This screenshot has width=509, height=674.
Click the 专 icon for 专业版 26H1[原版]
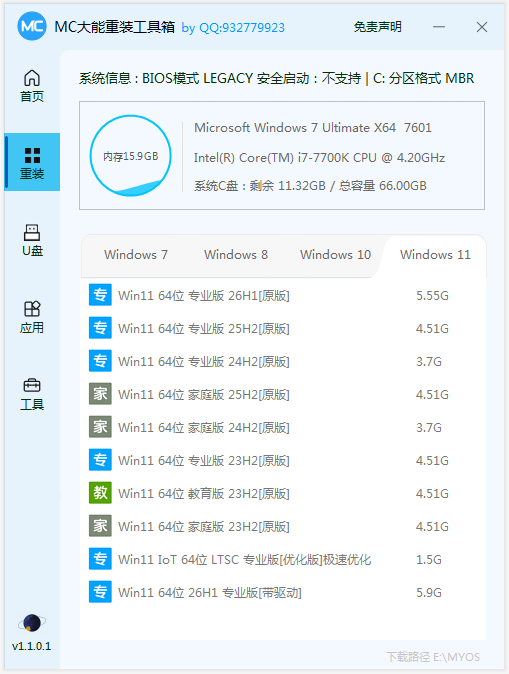[x=100, y=295]
